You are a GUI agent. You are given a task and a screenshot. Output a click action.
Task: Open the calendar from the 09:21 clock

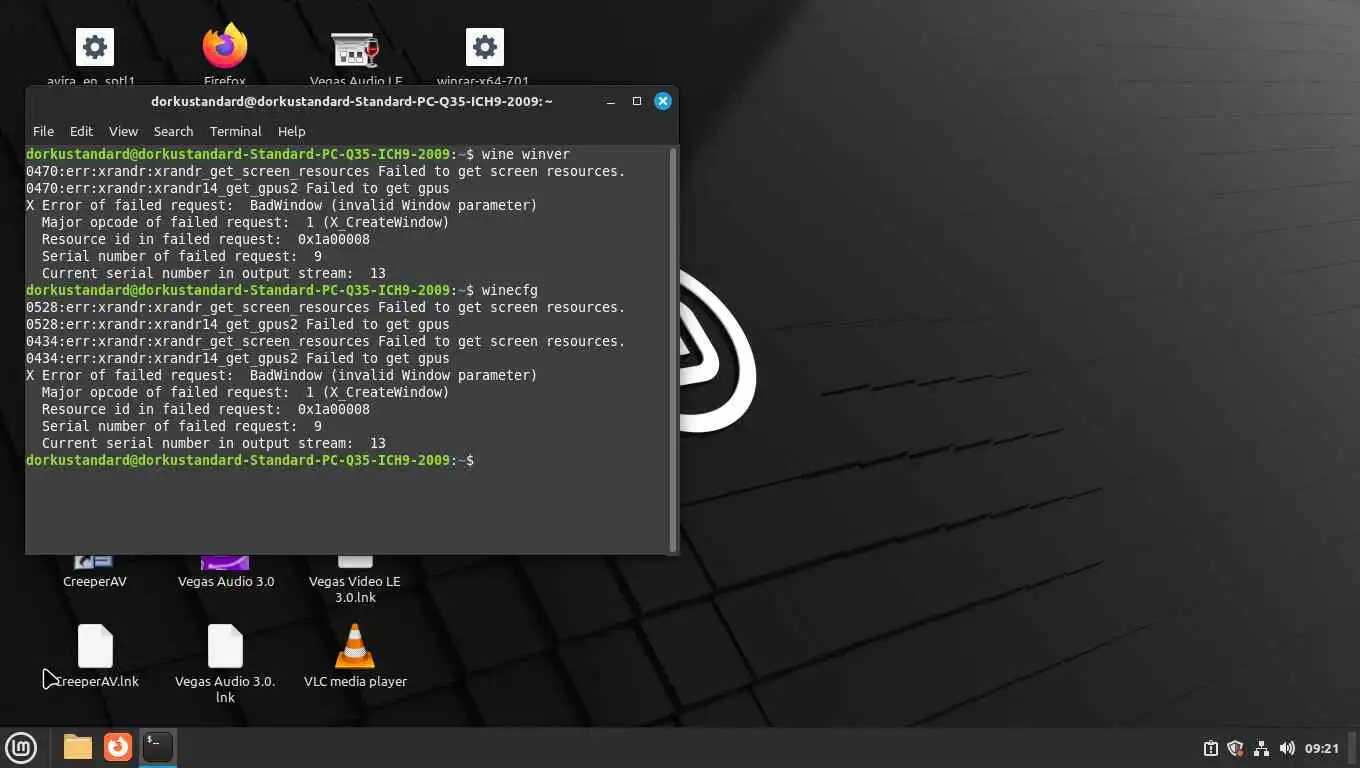[1322, 748]
